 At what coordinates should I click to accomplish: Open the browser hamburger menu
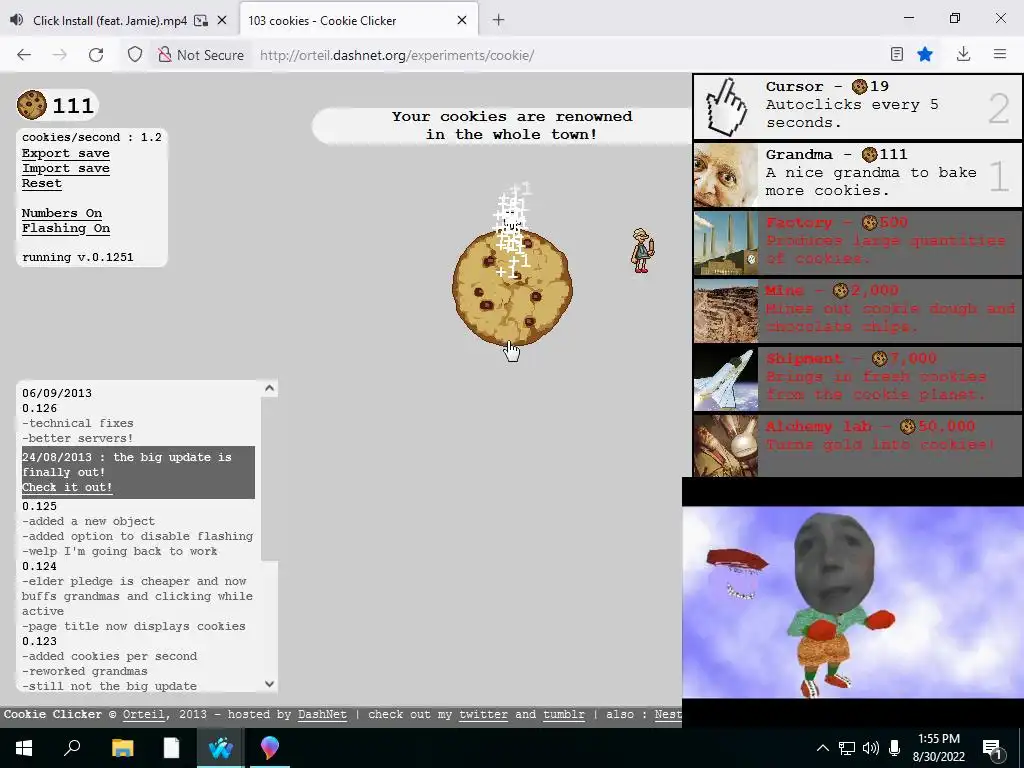click(x=1000, y=54)
